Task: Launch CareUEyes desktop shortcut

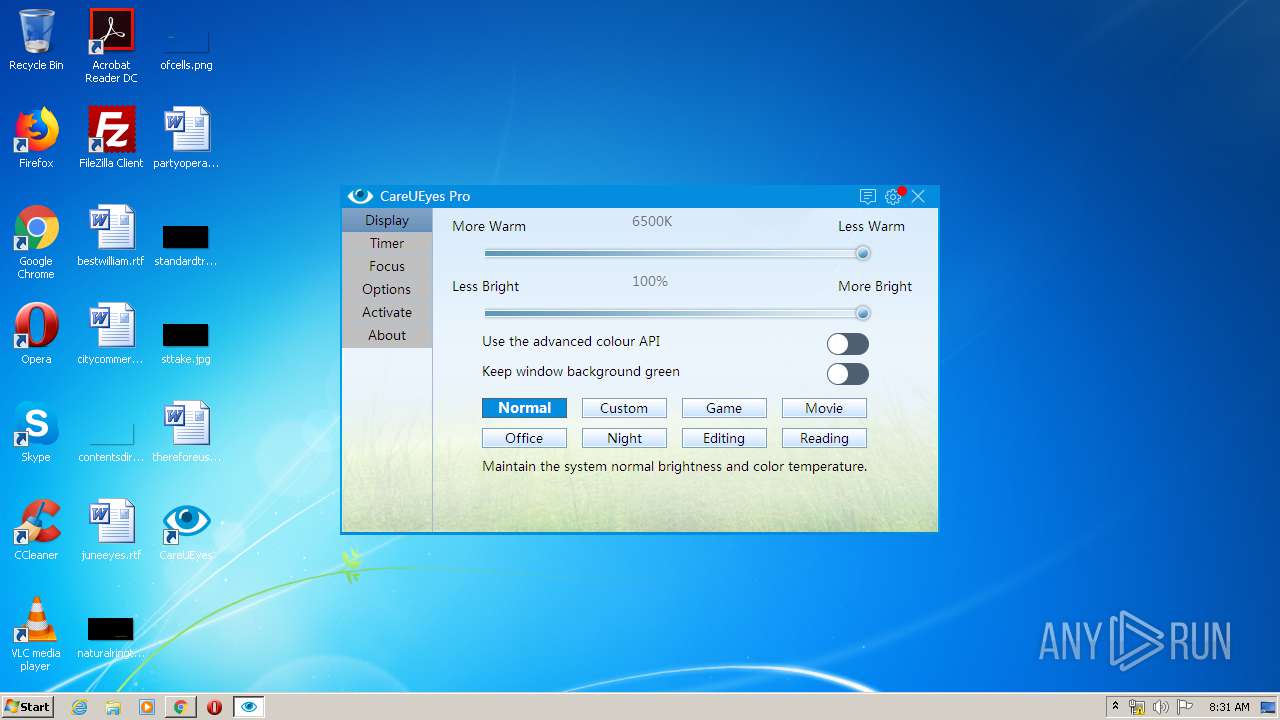Action: [186, 530]
